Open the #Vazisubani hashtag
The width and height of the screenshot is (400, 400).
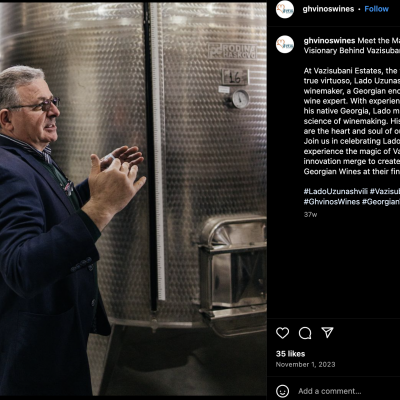[385, 191]
